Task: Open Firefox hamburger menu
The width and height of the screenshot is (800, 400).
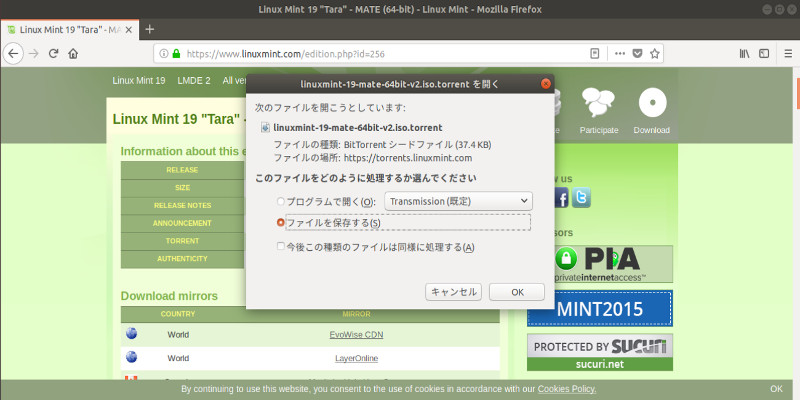Action: pos(788,54)
